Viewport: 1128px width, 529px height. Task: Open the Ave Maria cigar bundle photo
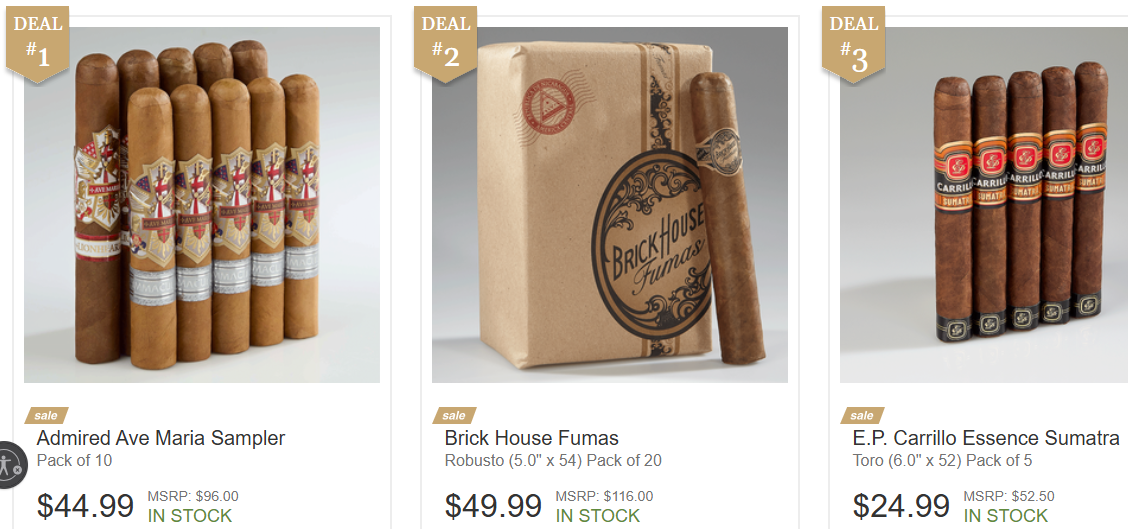pos(201,205)
